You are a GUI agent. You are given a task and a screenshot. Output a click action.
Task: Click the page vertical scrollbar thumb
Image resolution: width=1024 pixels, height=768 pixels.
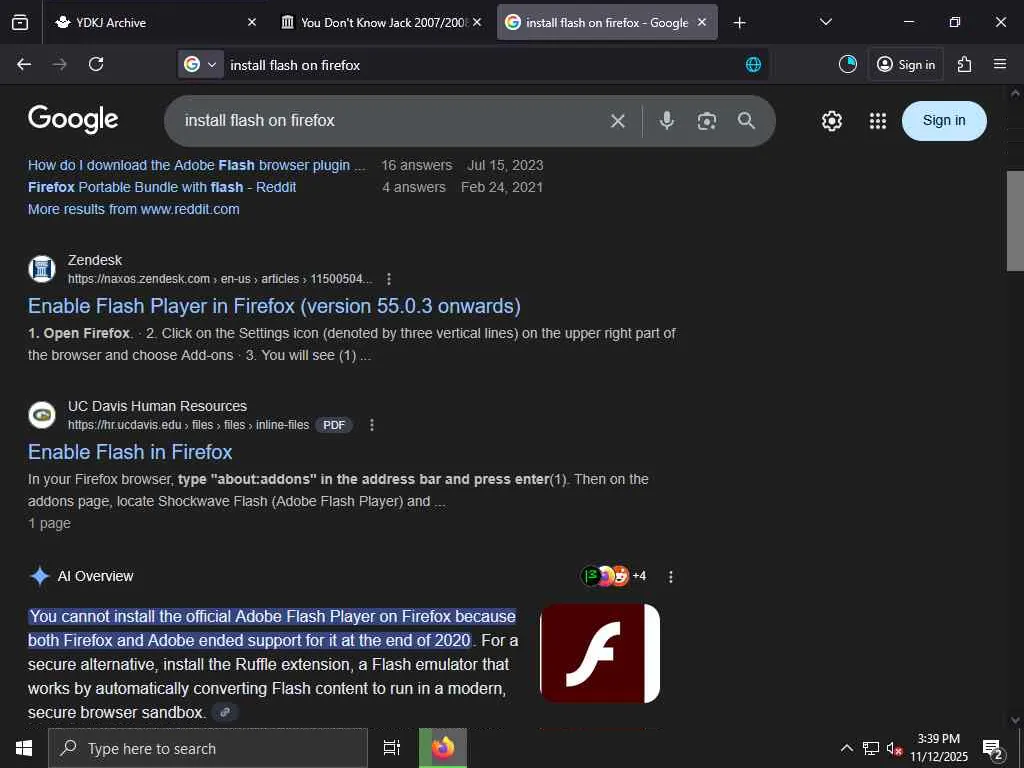(x=1015, y=220)
